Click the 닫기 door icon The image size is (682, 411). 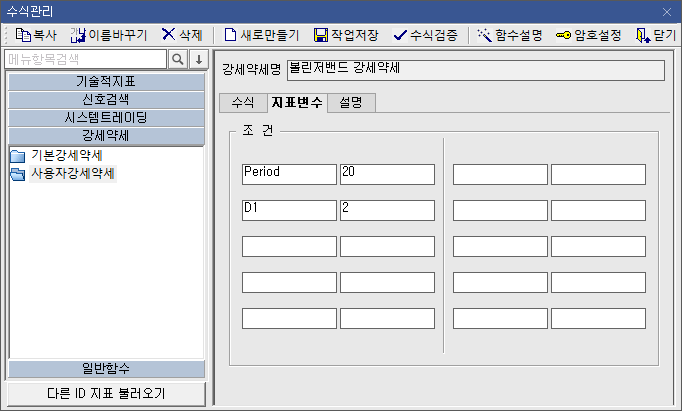[x=643, y=35]
